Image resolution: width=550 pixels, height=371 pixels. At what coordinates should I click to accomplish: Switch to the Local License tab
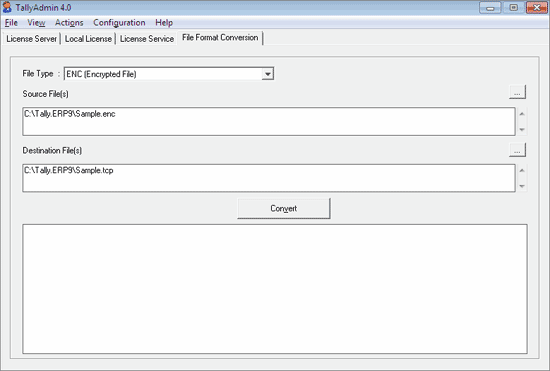point(88,39)
